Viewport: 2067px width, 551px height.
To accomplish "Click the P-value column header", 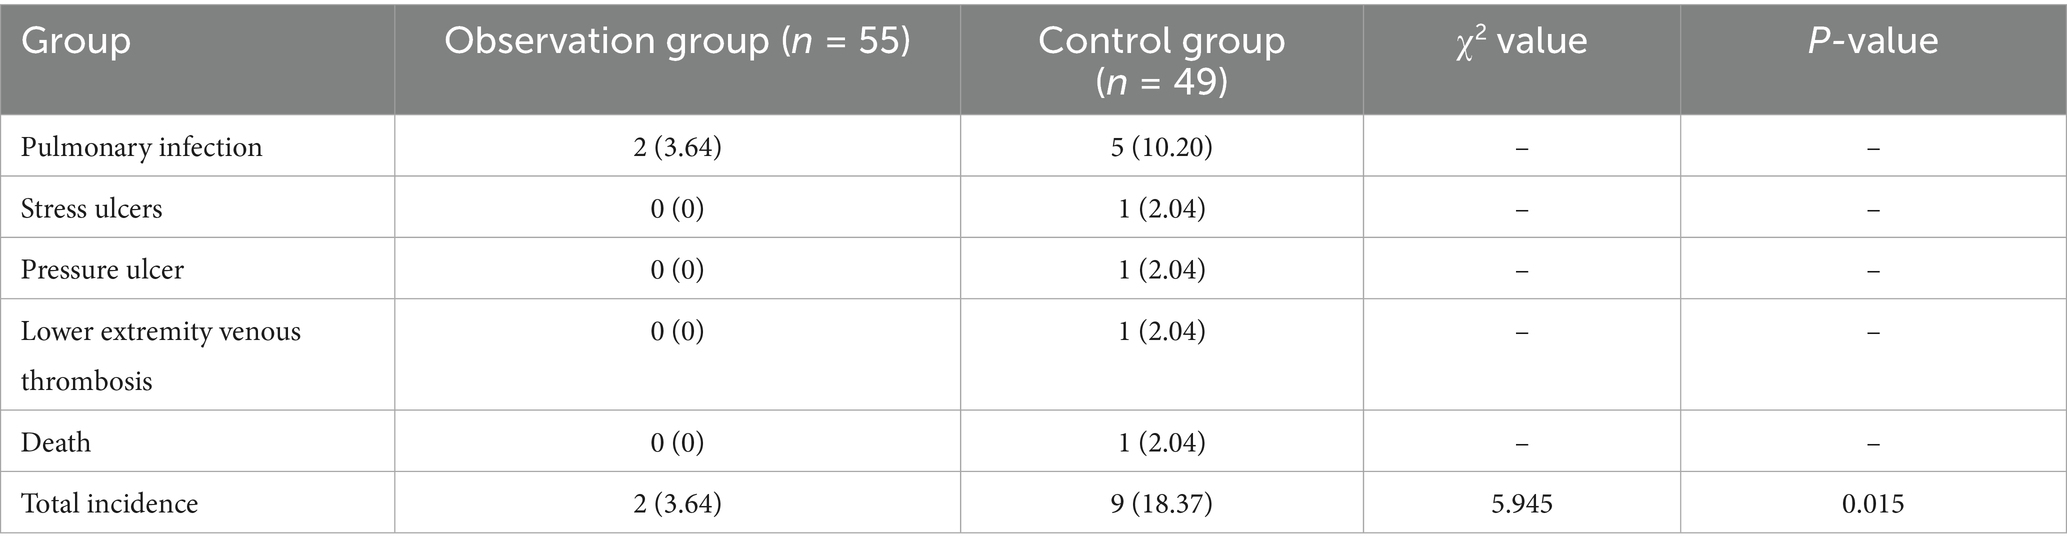I will pyautogui.click(x=1873, y=41).
